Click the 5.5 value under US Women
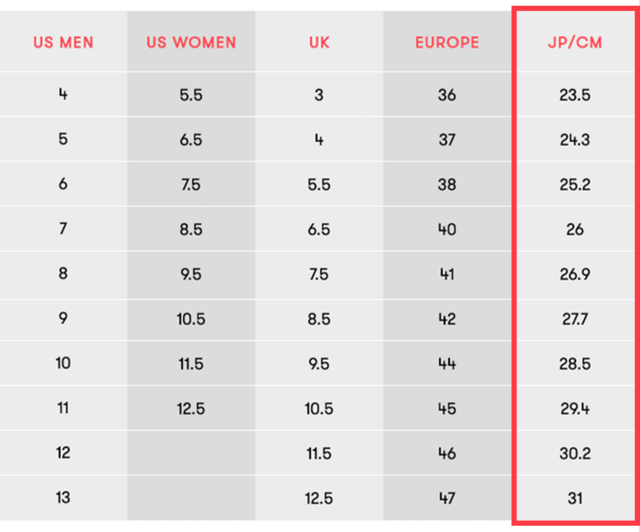 191,96
